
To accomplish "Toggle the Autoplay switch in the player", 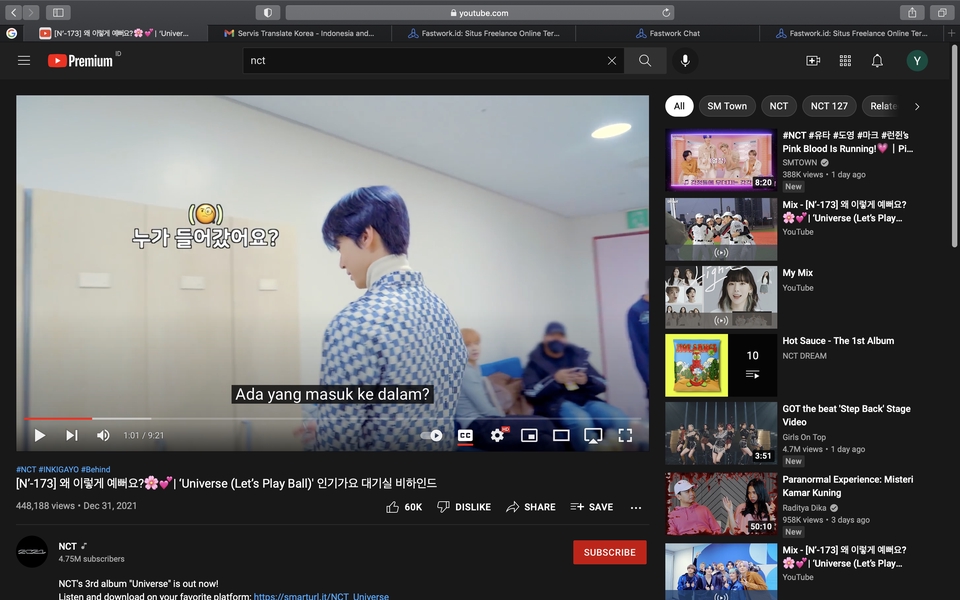I will [430, 435].
